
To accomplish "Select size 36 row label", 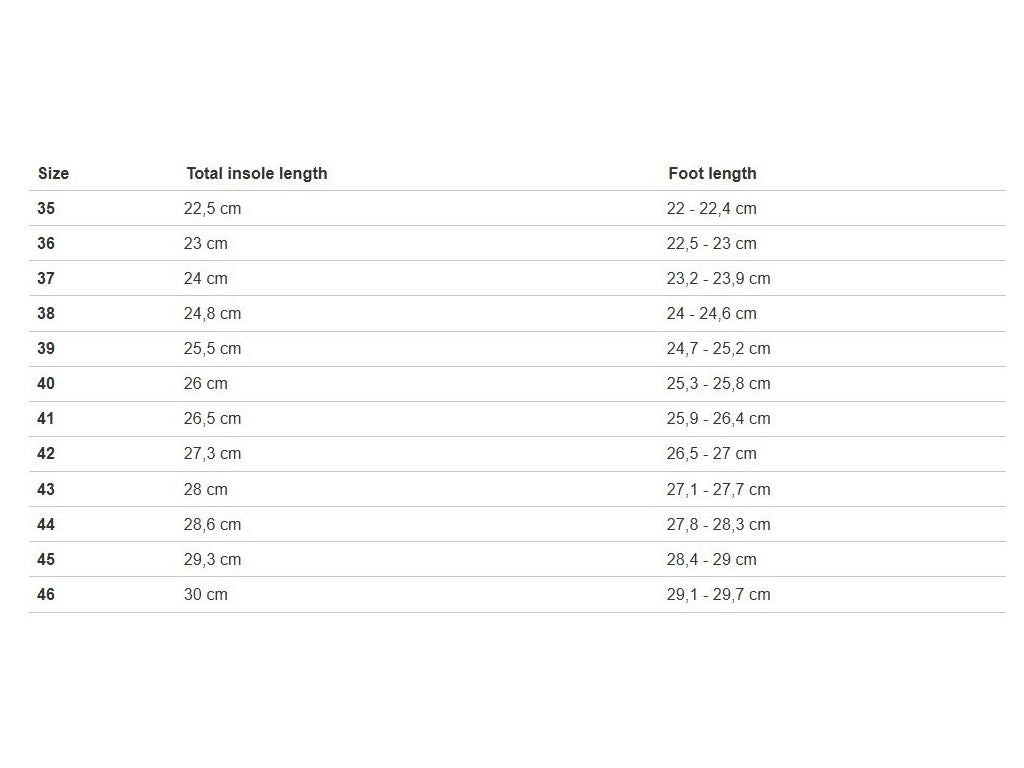I will coord(46,243).
